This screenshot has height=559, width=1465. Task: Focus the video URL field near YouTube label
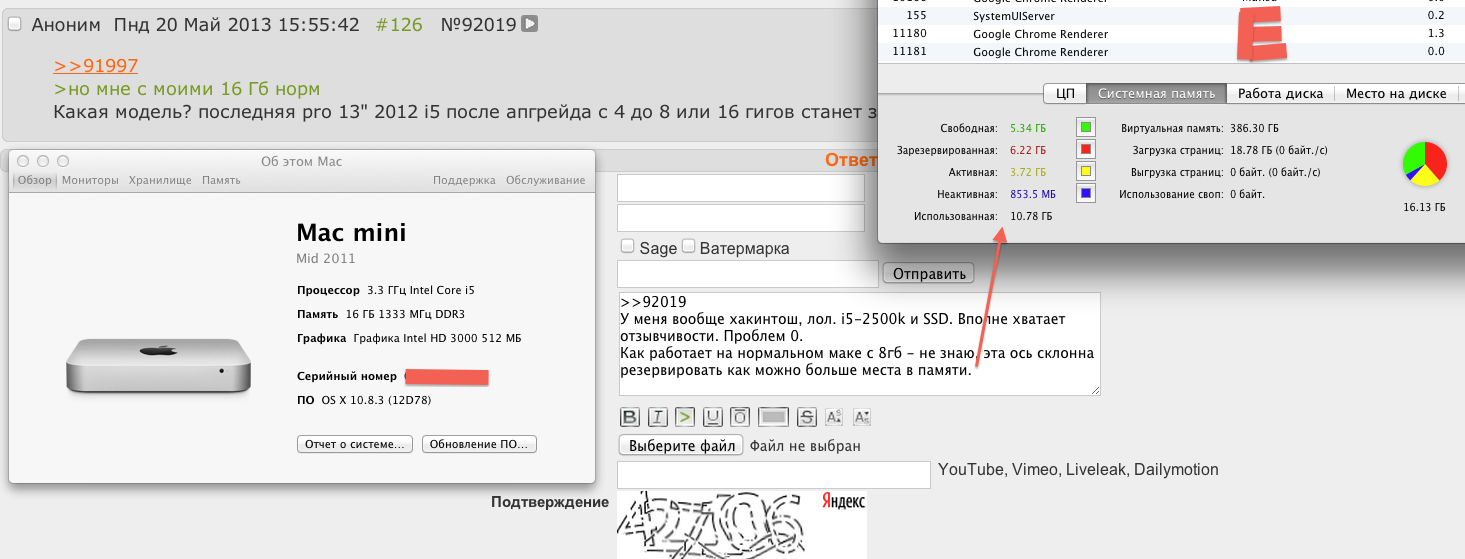(774, 474)
